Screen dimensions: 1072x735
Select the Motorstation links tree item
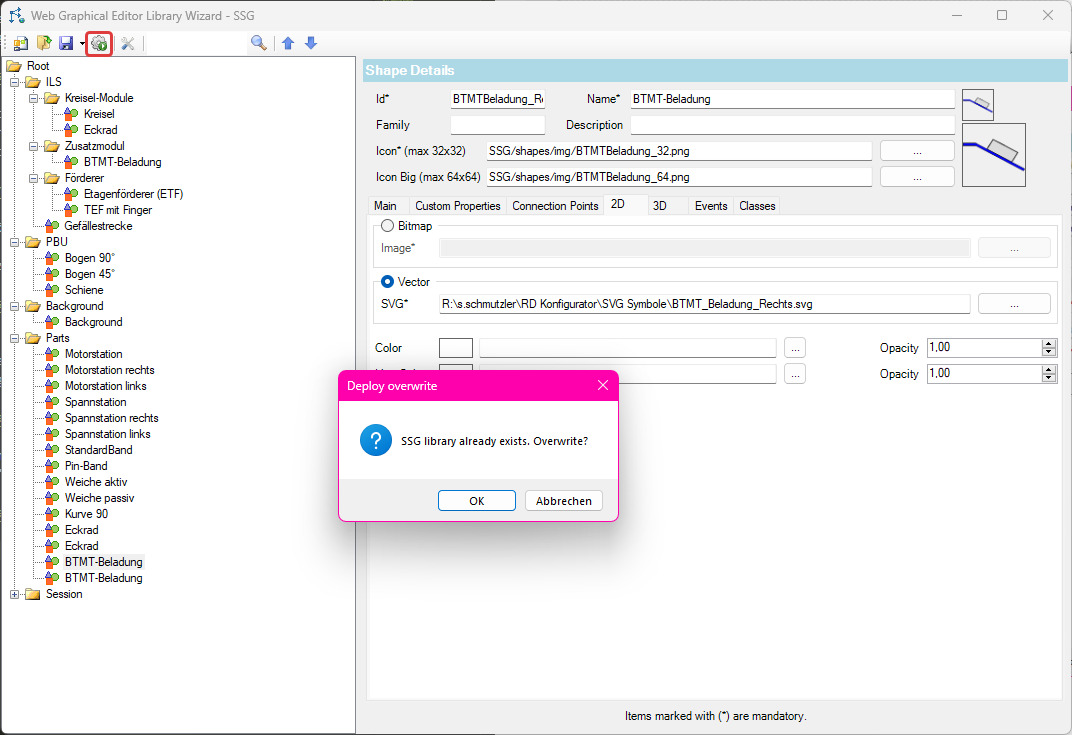[x=105, y=386]
